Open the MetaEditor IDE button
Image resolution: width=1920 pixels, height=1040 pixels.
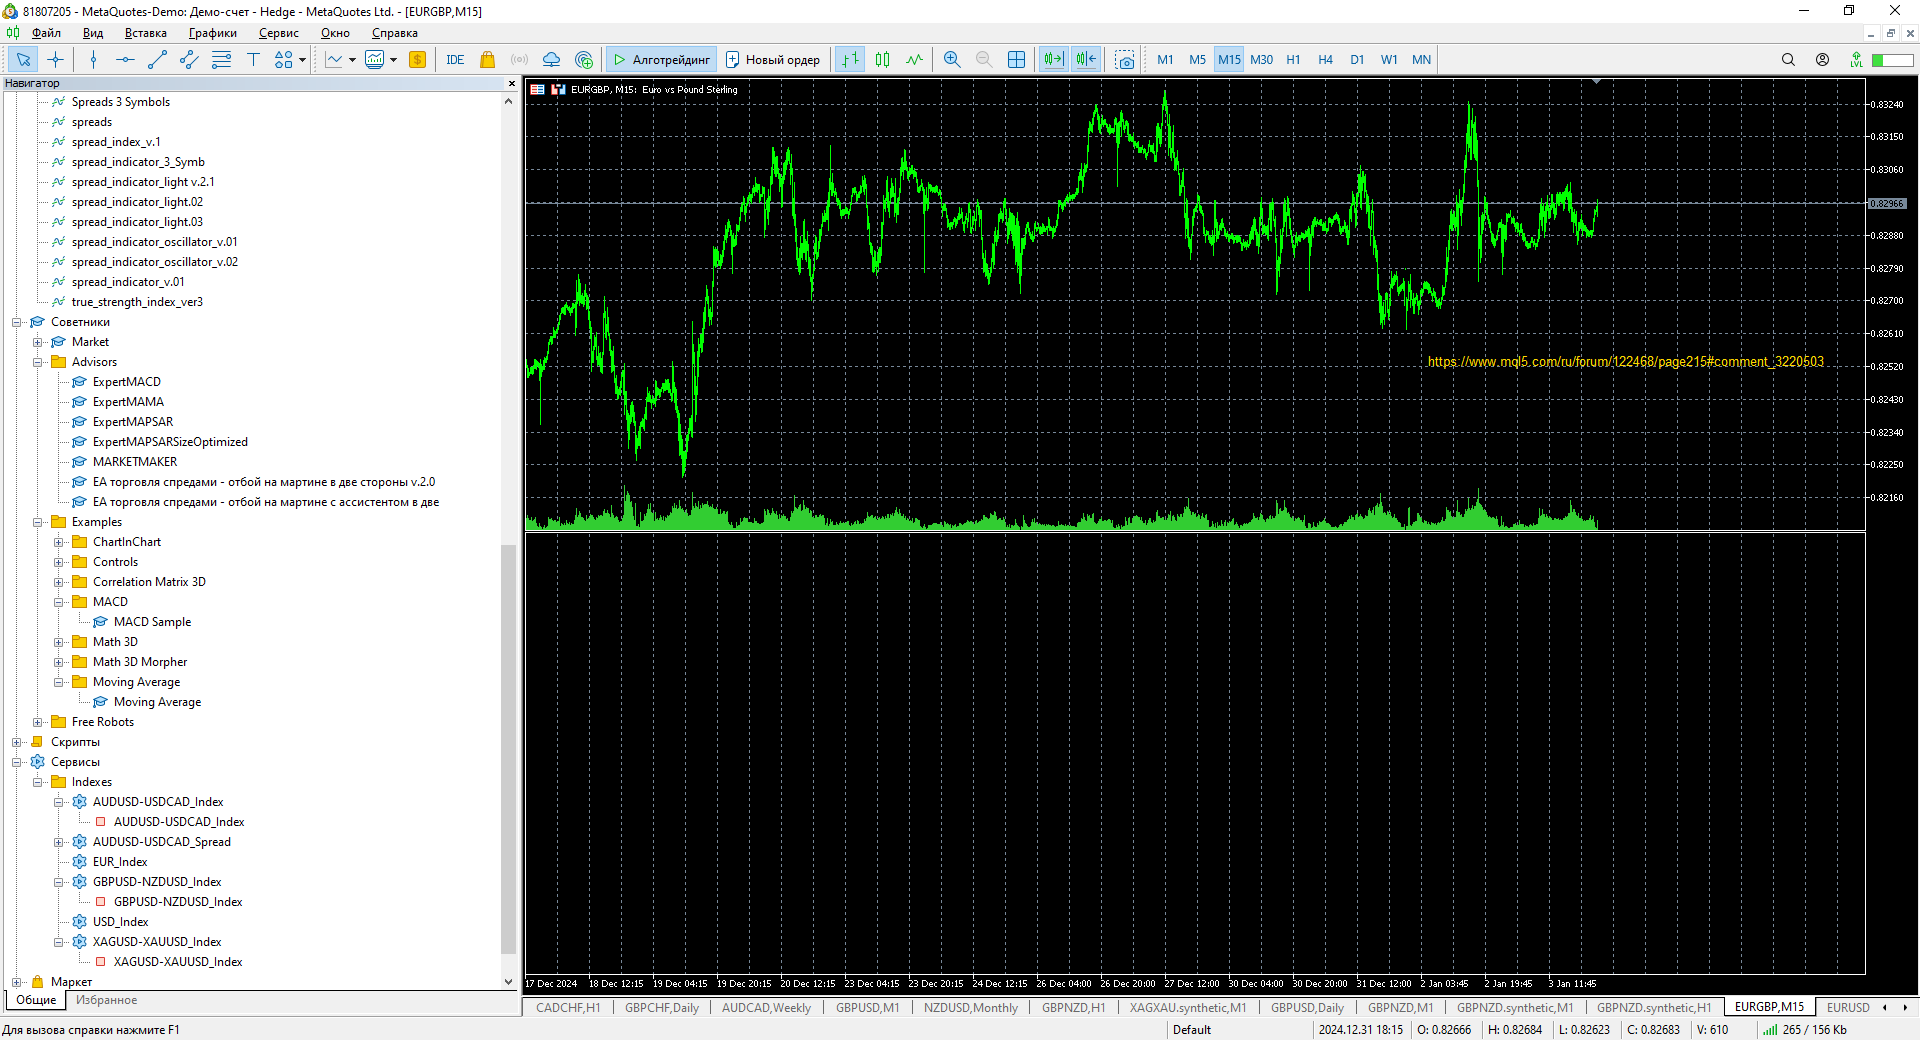pyautogui.click(x=455, y=60)
